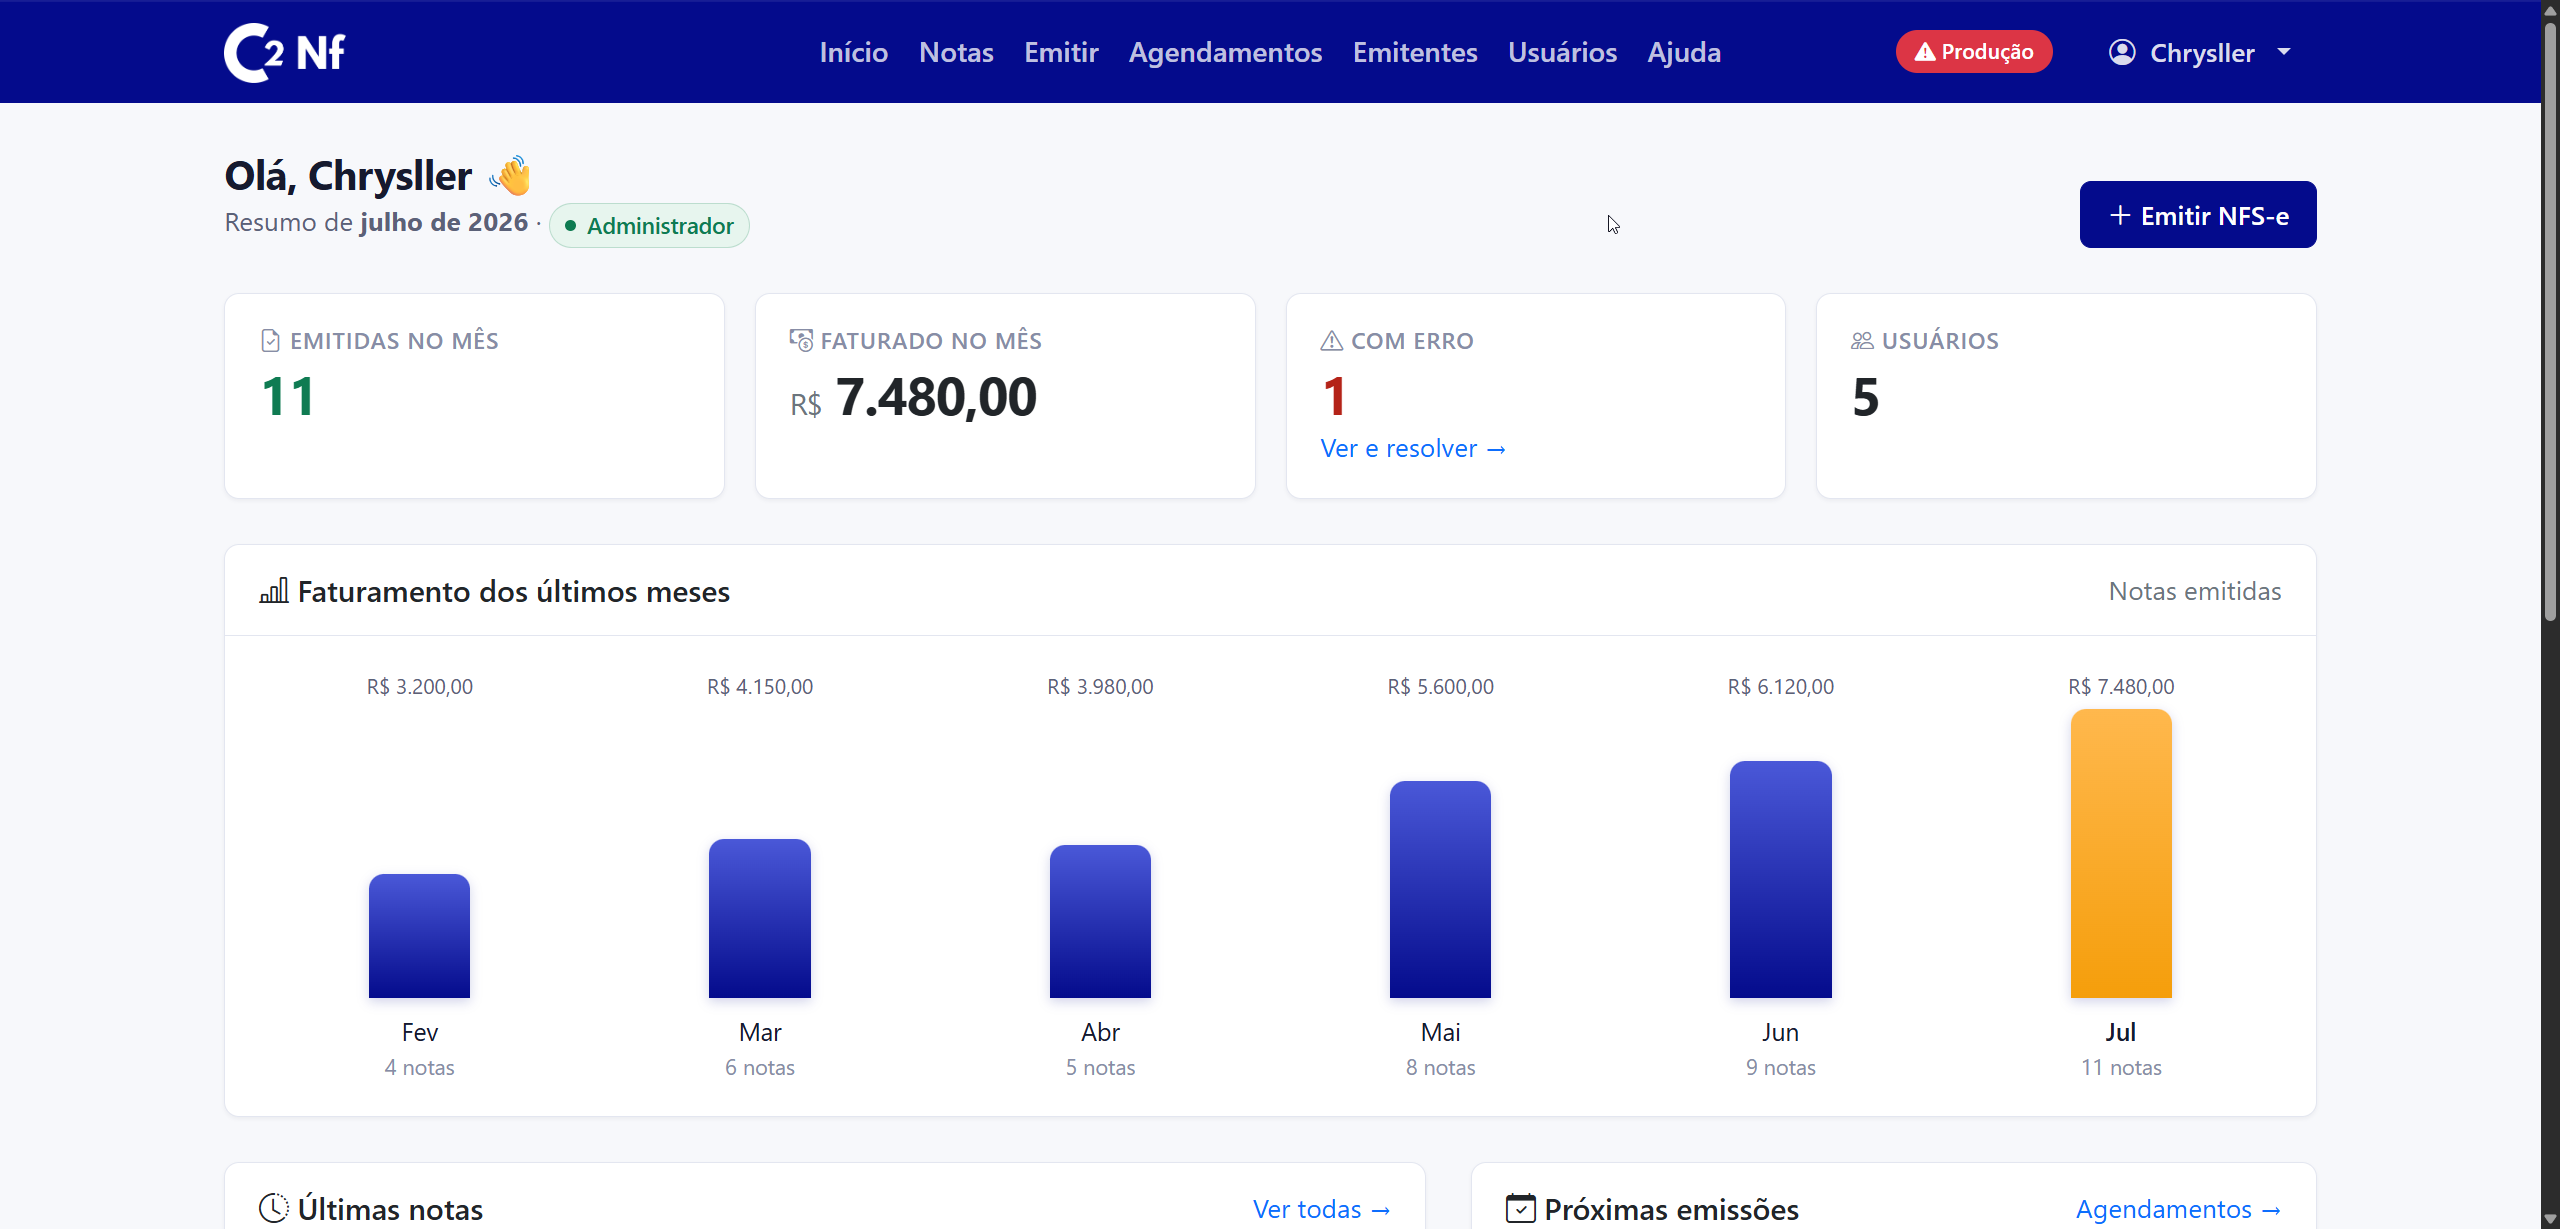
Task: Click the waving hand emoji
Action: point(510,176)
